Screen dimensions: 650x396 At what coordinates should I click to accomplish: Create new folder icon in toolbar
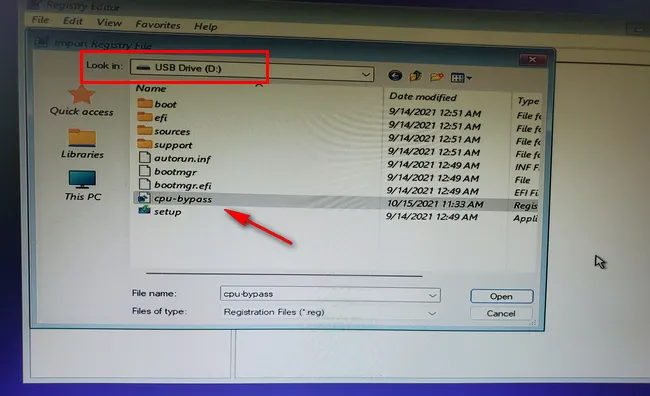[437, 77]
